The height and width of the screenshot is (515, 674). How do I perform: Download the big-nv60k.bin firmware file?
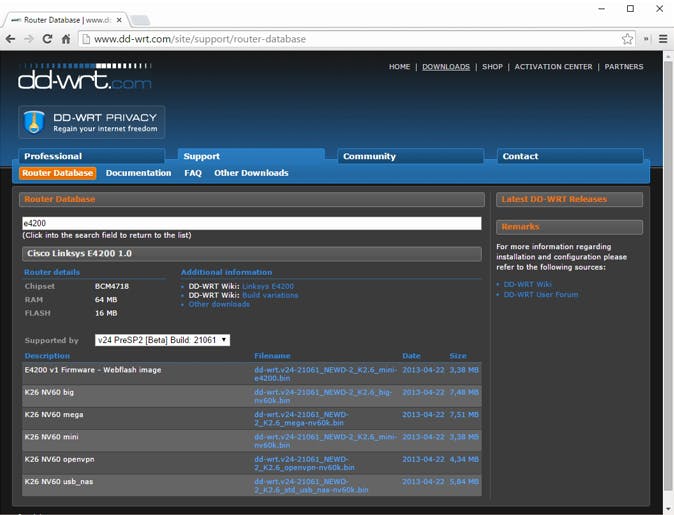pos(323,396)
